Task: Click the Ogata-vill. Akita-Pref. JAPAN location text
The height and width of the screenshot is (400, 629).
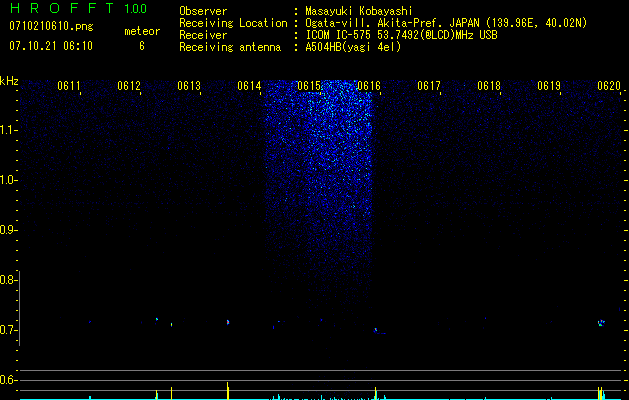Action: 446,23
